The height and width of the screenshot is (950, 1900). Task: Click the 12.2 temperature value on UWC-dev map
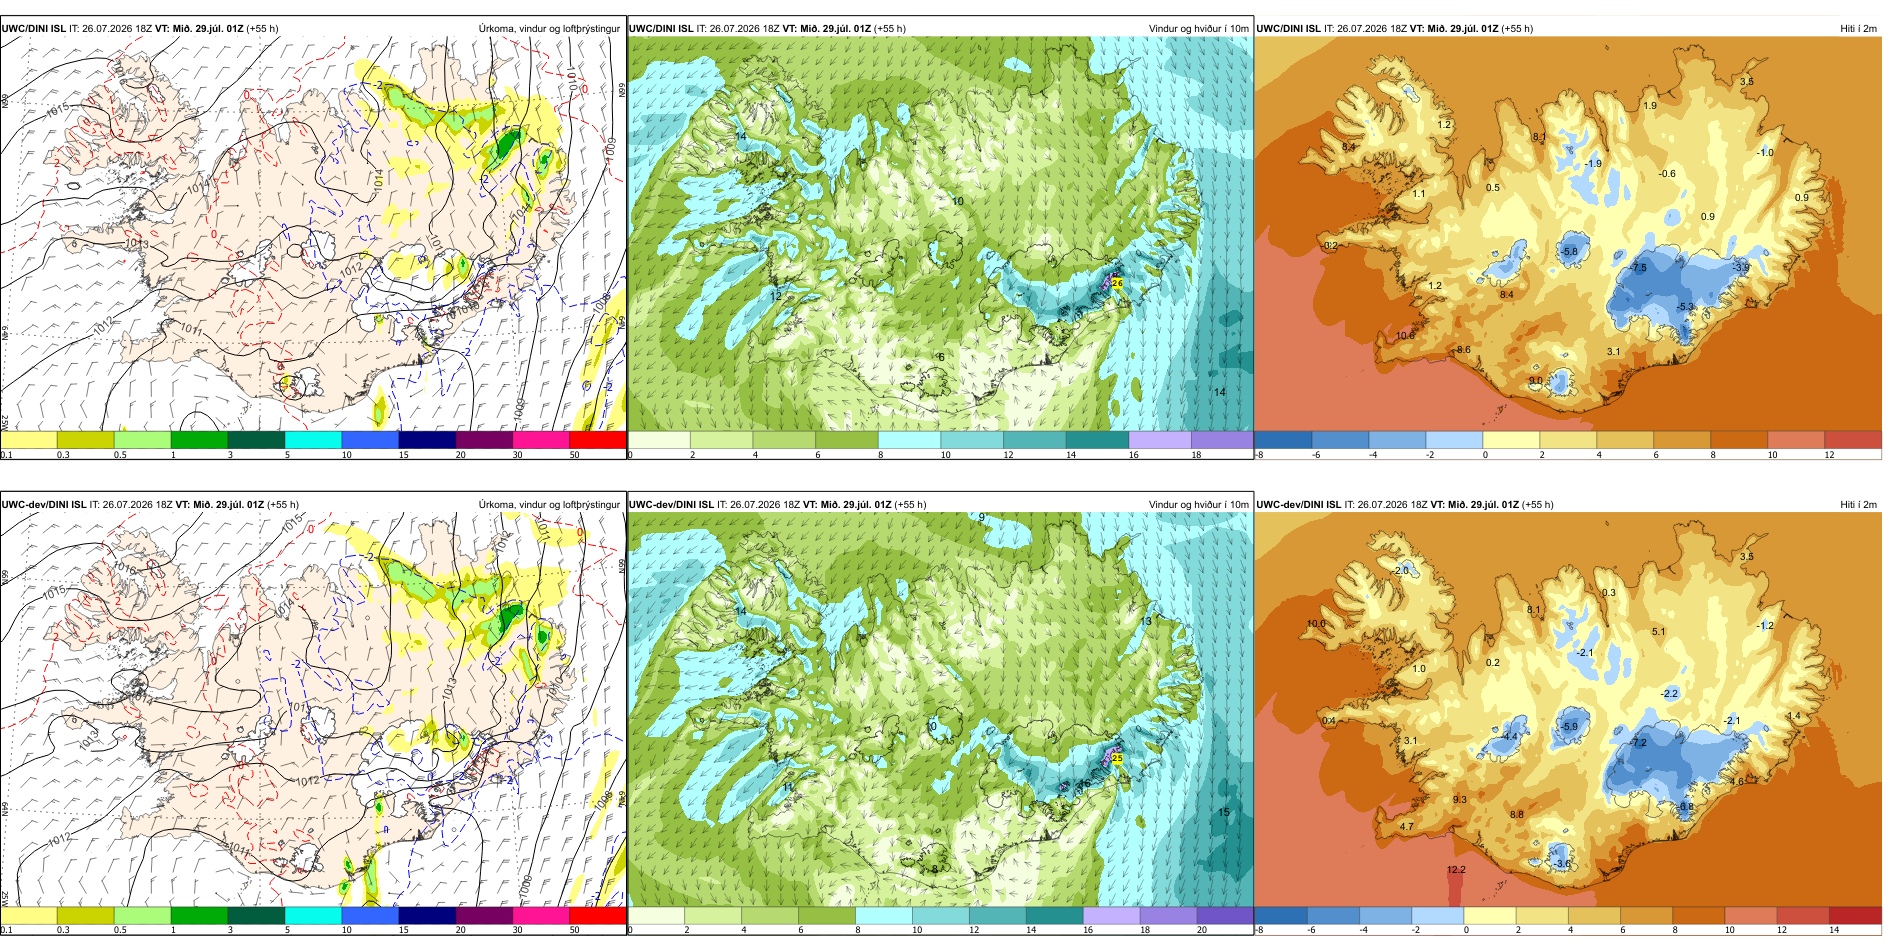pos(1456,870)
